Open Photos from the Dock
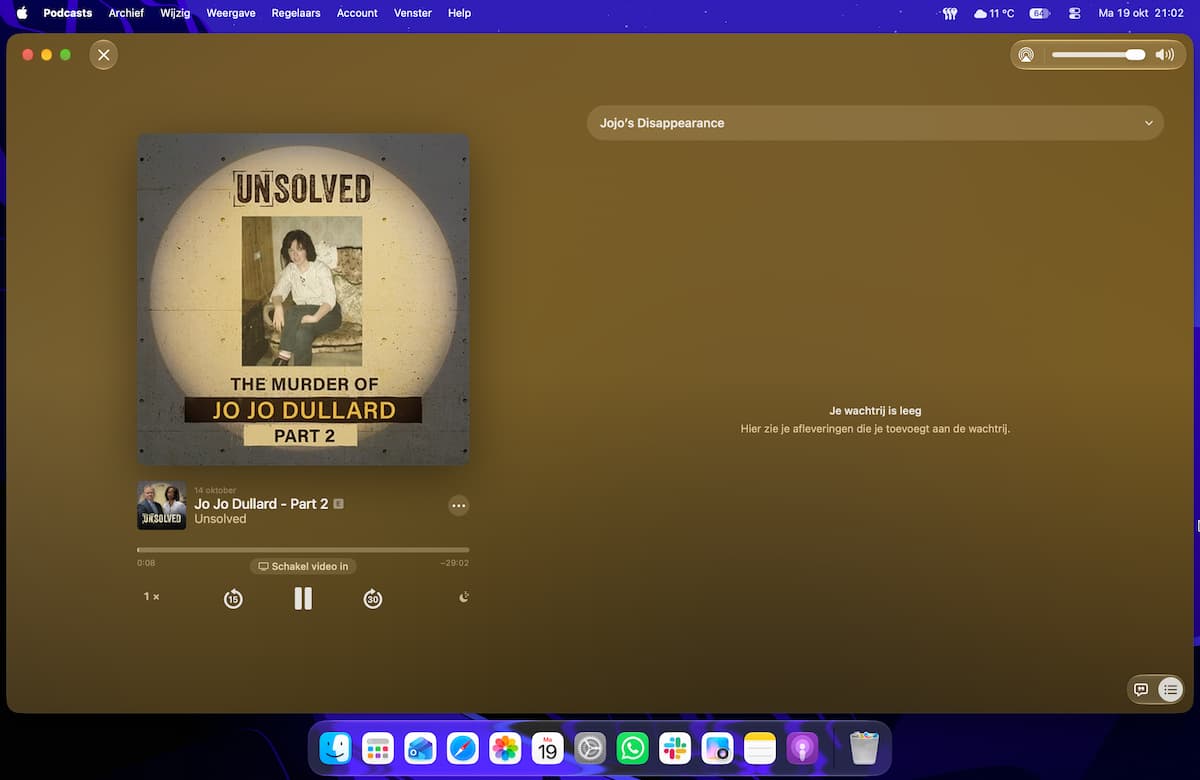The image size is (1200, 780). [505, 748]
